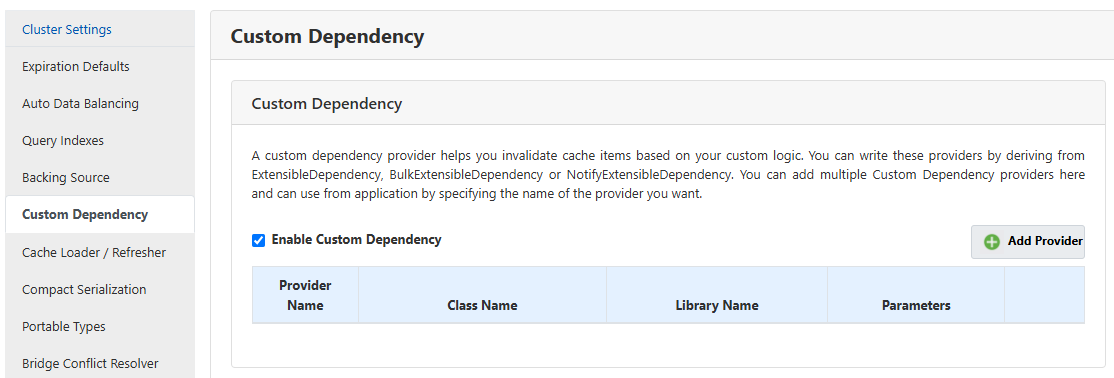The height and width of the screenshot is (378, 1114).
Task: Click the Class Name column header
Action: (x=482, y=306)
